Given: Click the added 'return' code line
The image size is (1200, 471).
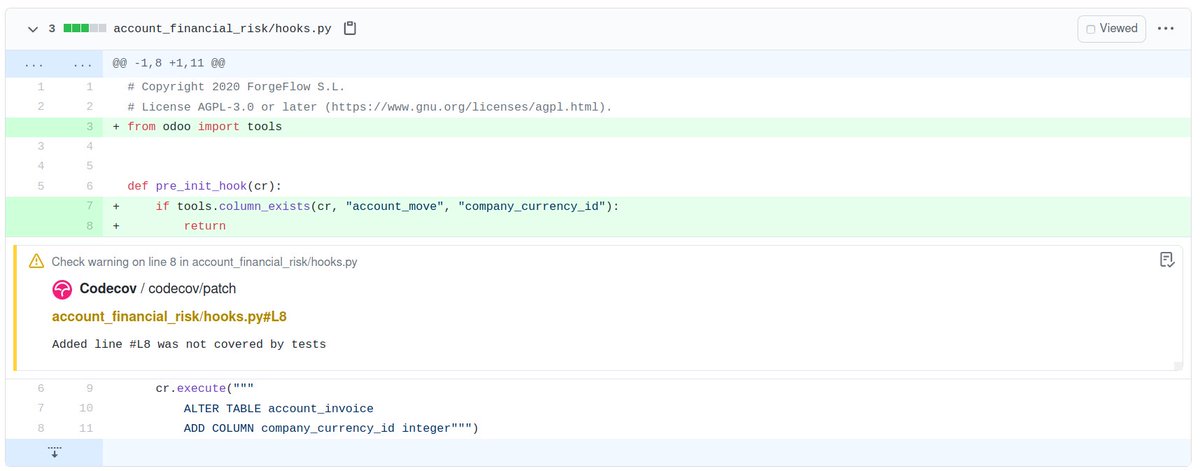Looking at the screenshot, I should (x=204, y=226).
